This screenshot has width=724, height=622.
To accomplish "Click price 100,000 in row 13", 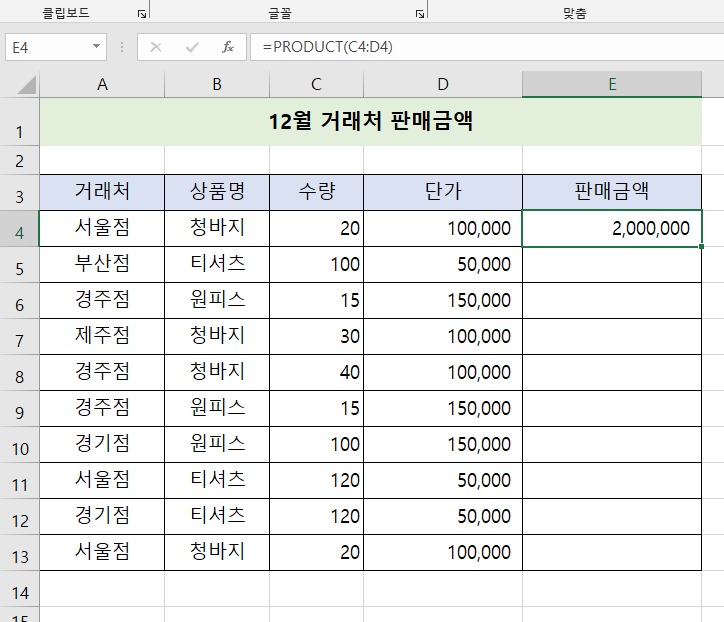I will click(x=443, y=553).
